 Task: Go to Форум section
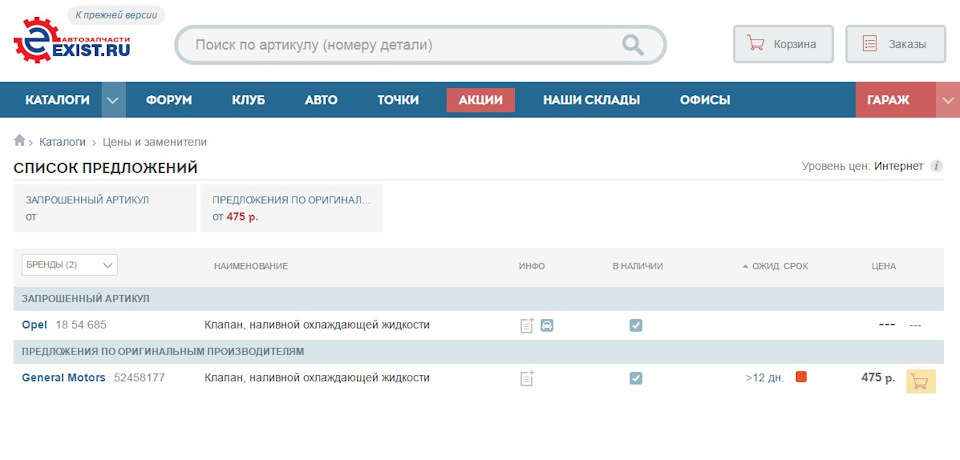click(169, 100)
